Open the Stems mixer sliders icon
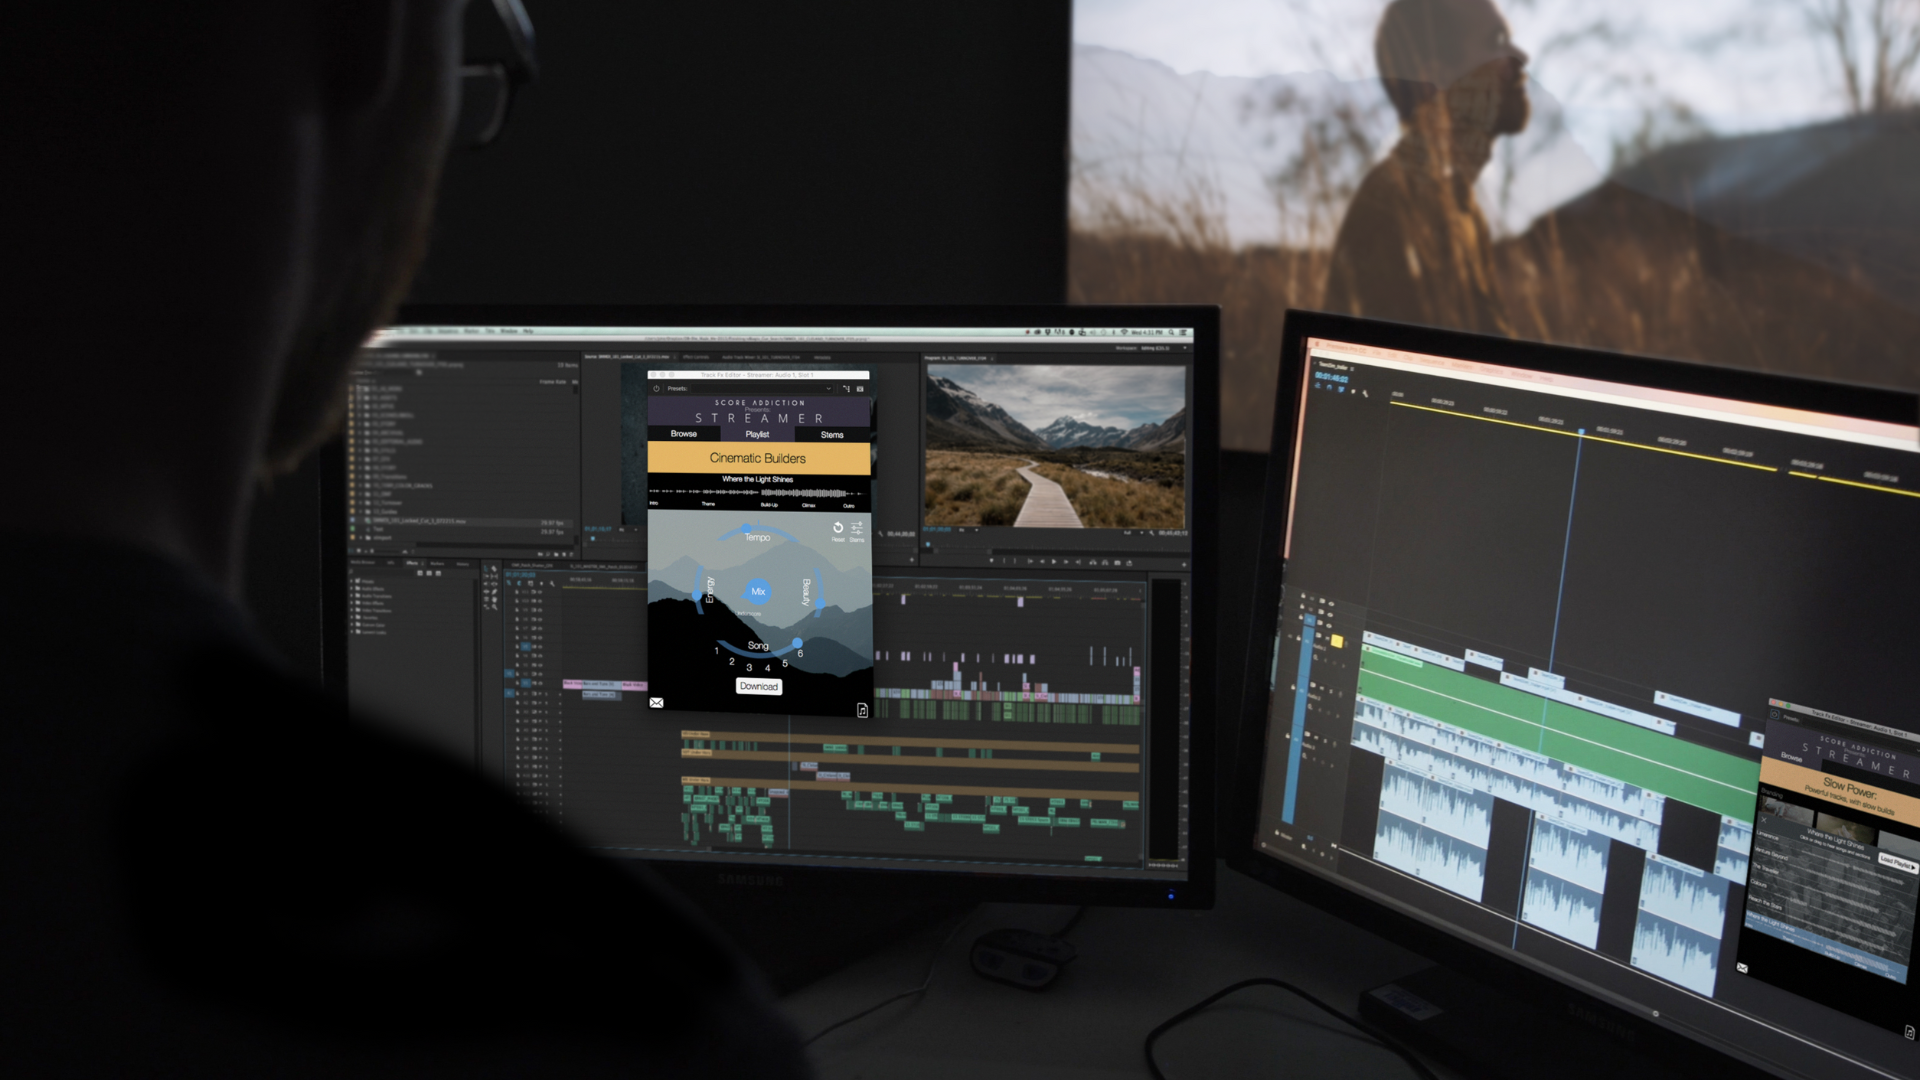The width and height of the screenshot is (1920, 1080). click(857, 528)
